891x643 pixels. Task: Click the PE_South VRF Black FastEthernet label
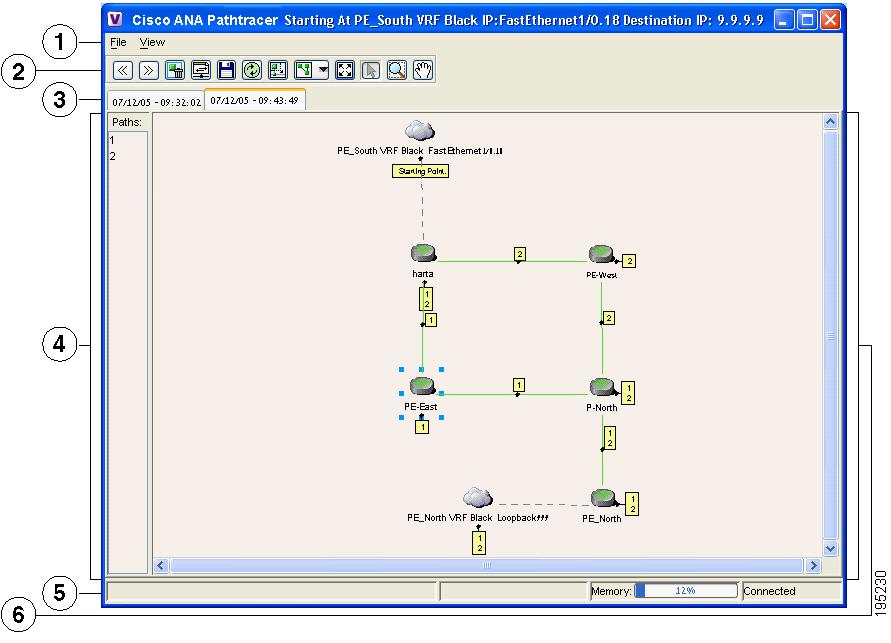[x=420, y=151]
